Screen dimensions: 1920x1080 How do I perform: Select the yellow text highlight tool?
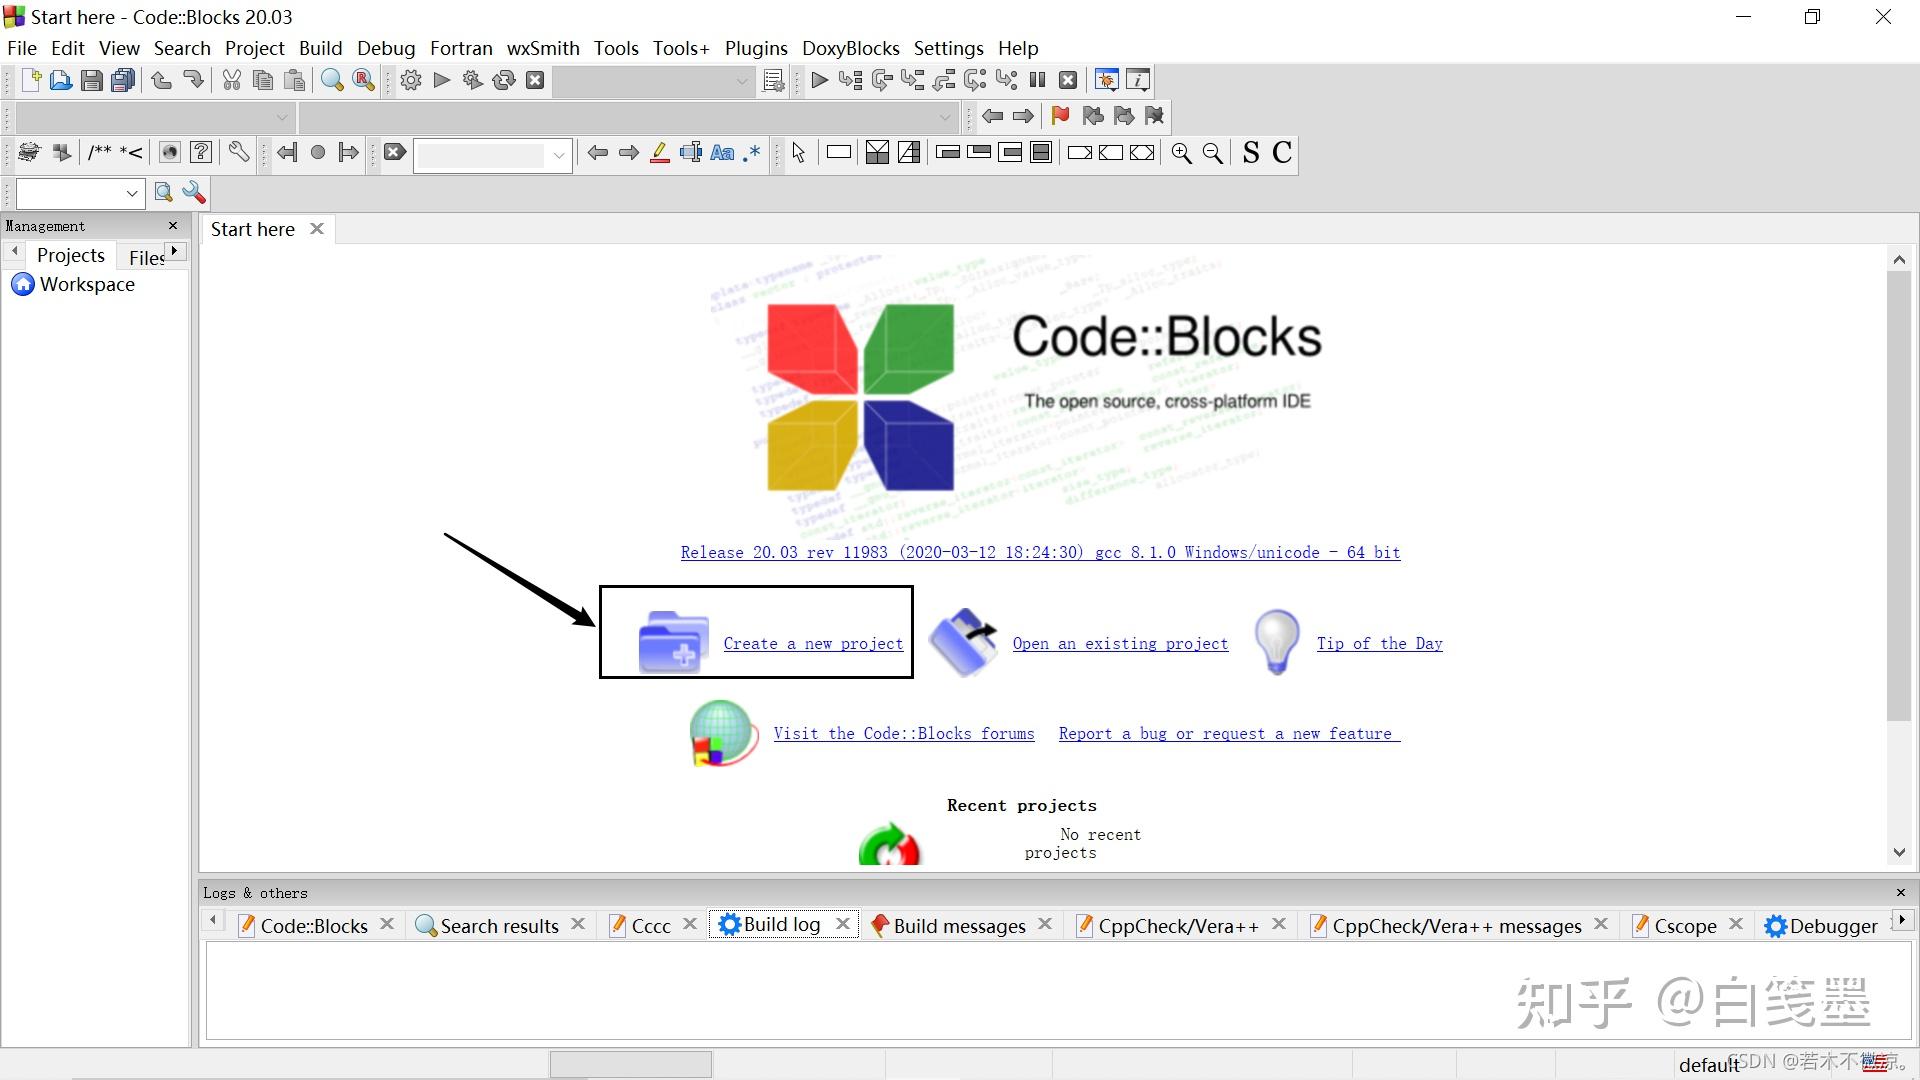[x=659, y=153]
